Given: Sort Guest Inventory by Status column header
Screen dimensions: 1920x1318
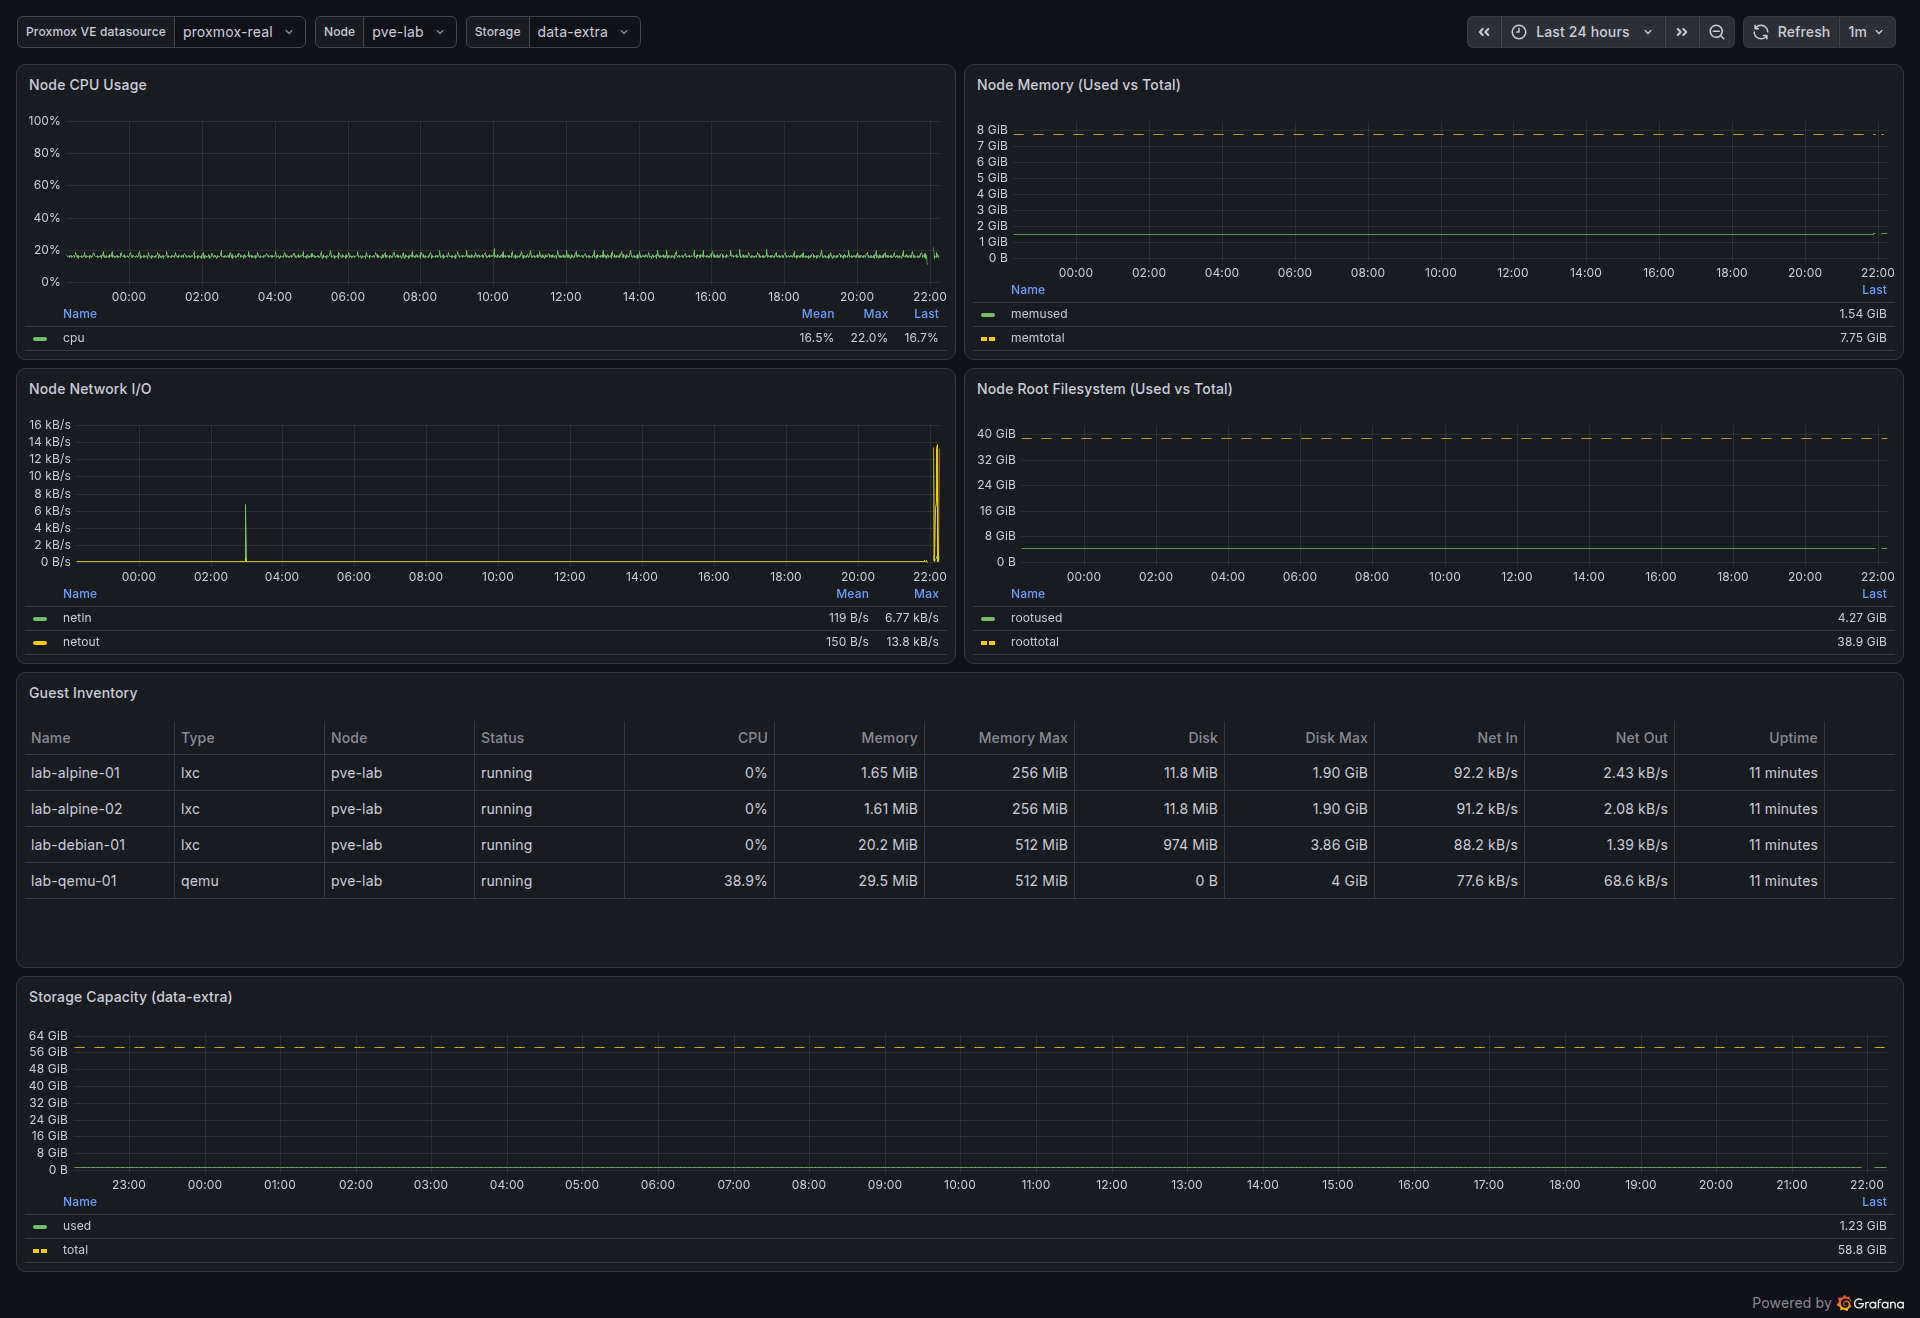Looking at the screenshot, I should coord(502,738).
